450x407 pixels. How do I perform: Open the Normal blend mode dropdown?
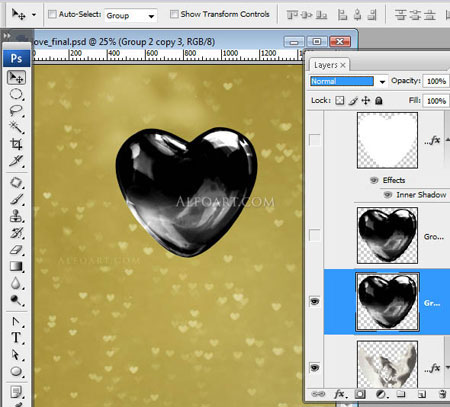point(348,81)
